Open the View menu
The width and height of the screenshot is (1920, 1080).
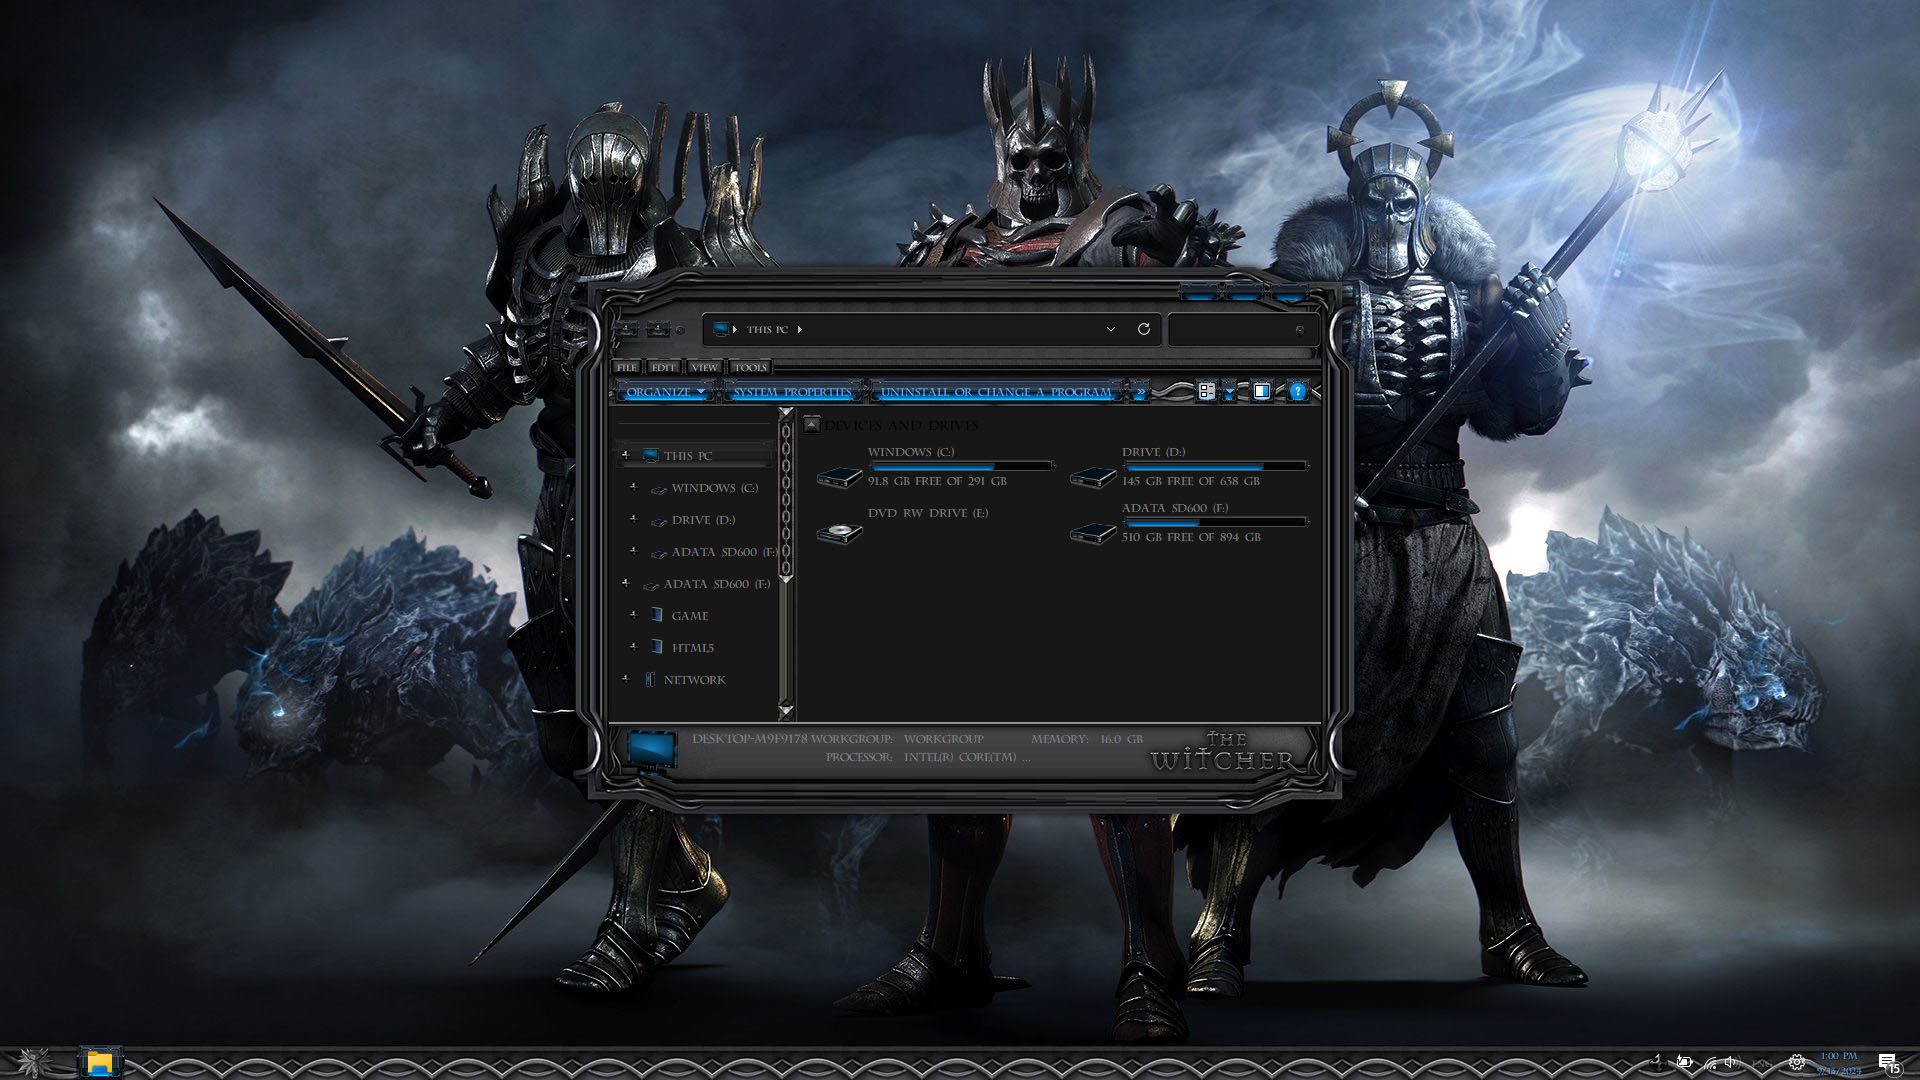click(x=704, y=367)
